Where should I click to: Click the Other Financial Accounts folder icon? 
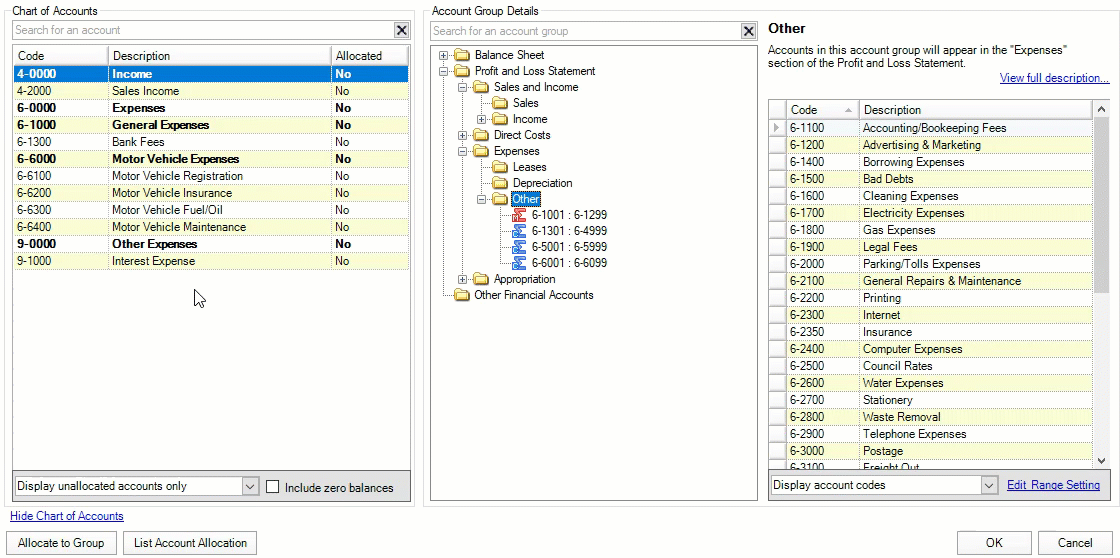pos(461,295)
